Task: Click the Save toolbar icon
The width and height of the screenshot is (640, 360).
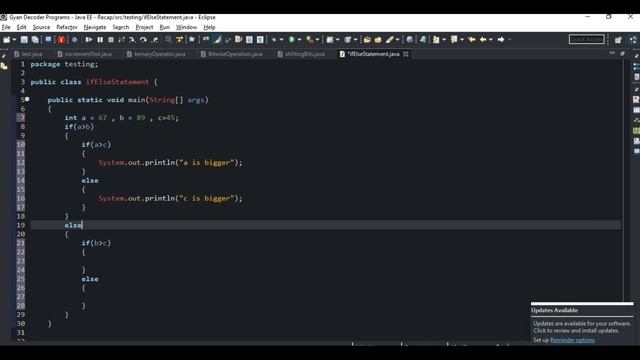Action: click(x=24, y=40)
